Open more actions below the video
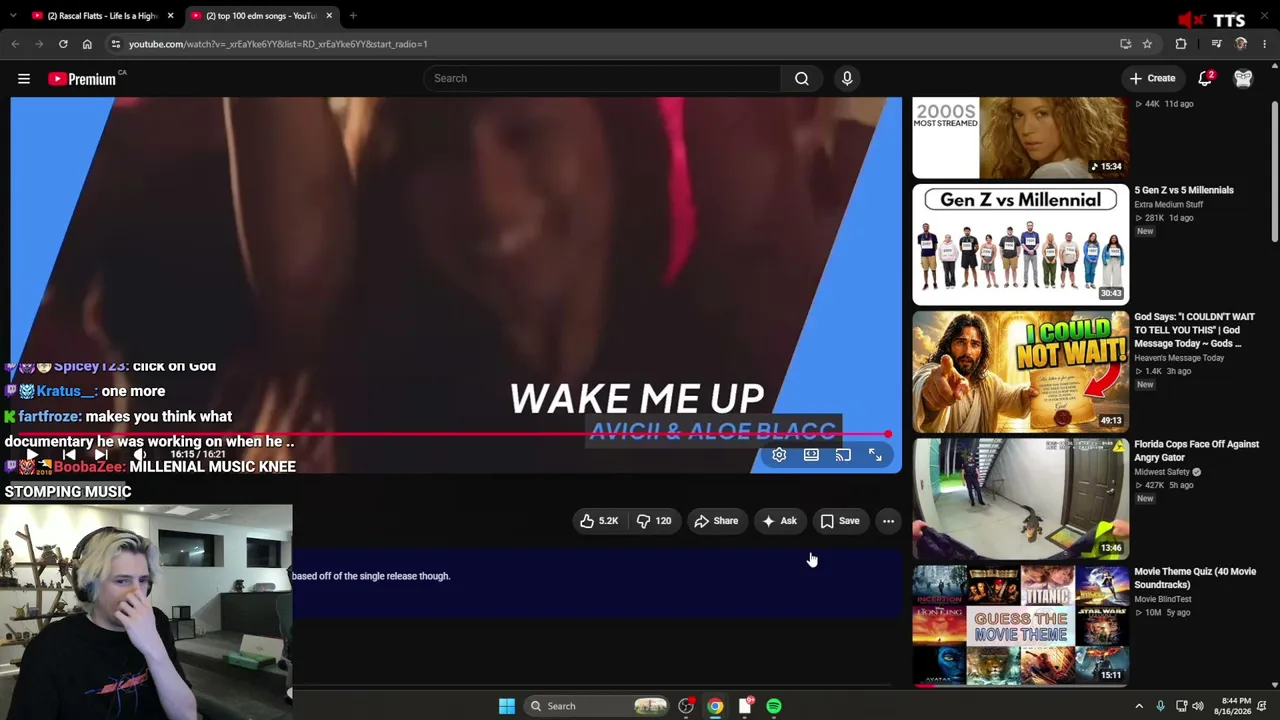The width and height of the screenshot is (1280, 720). (888, 521)
